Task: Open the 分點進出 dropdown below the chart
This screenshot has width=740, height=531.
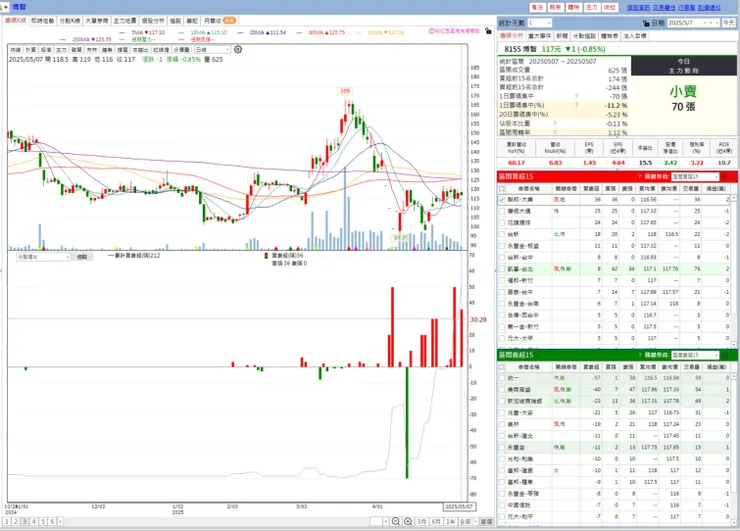Action: point(43,257)
